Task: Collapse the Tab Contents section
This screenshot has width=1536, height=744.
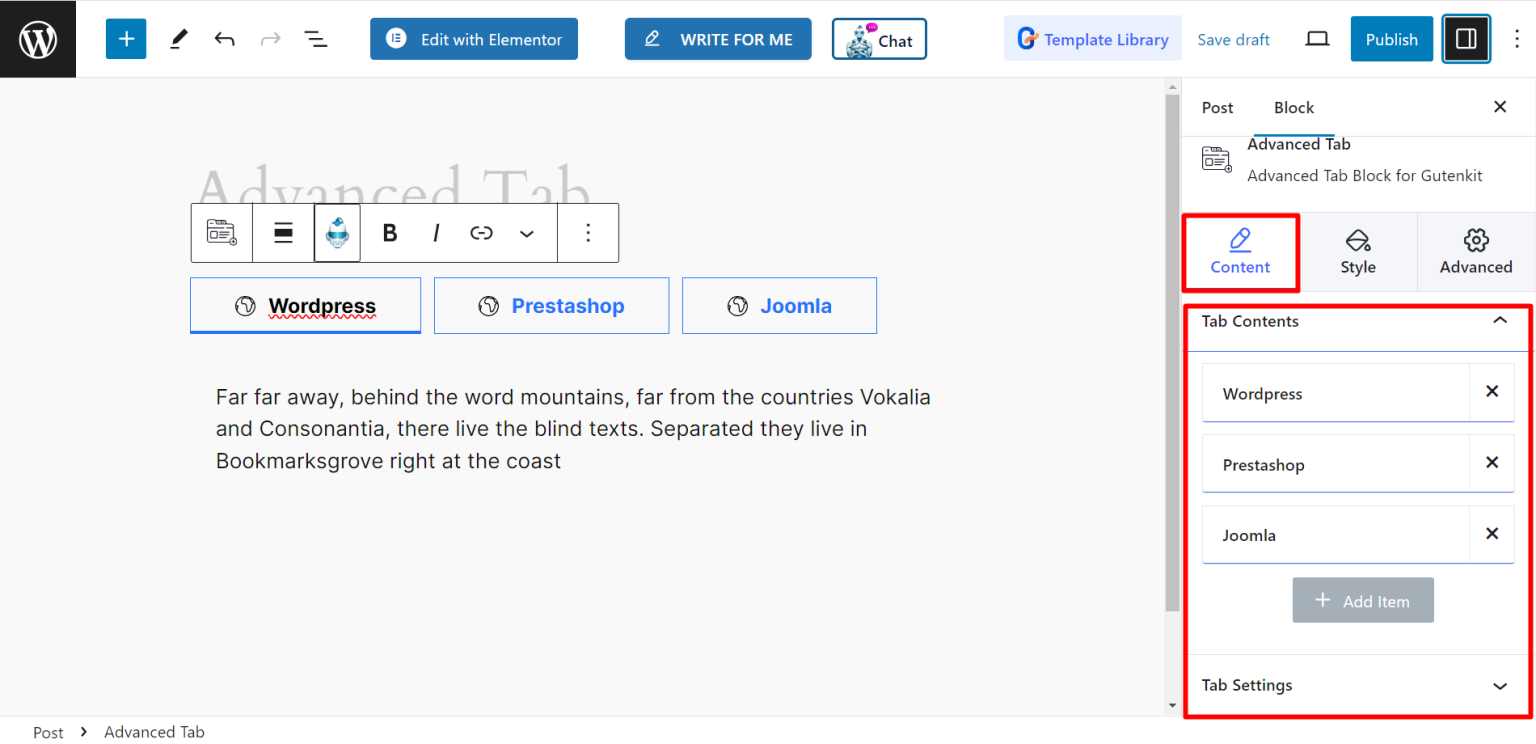Action: point(1499,321)
